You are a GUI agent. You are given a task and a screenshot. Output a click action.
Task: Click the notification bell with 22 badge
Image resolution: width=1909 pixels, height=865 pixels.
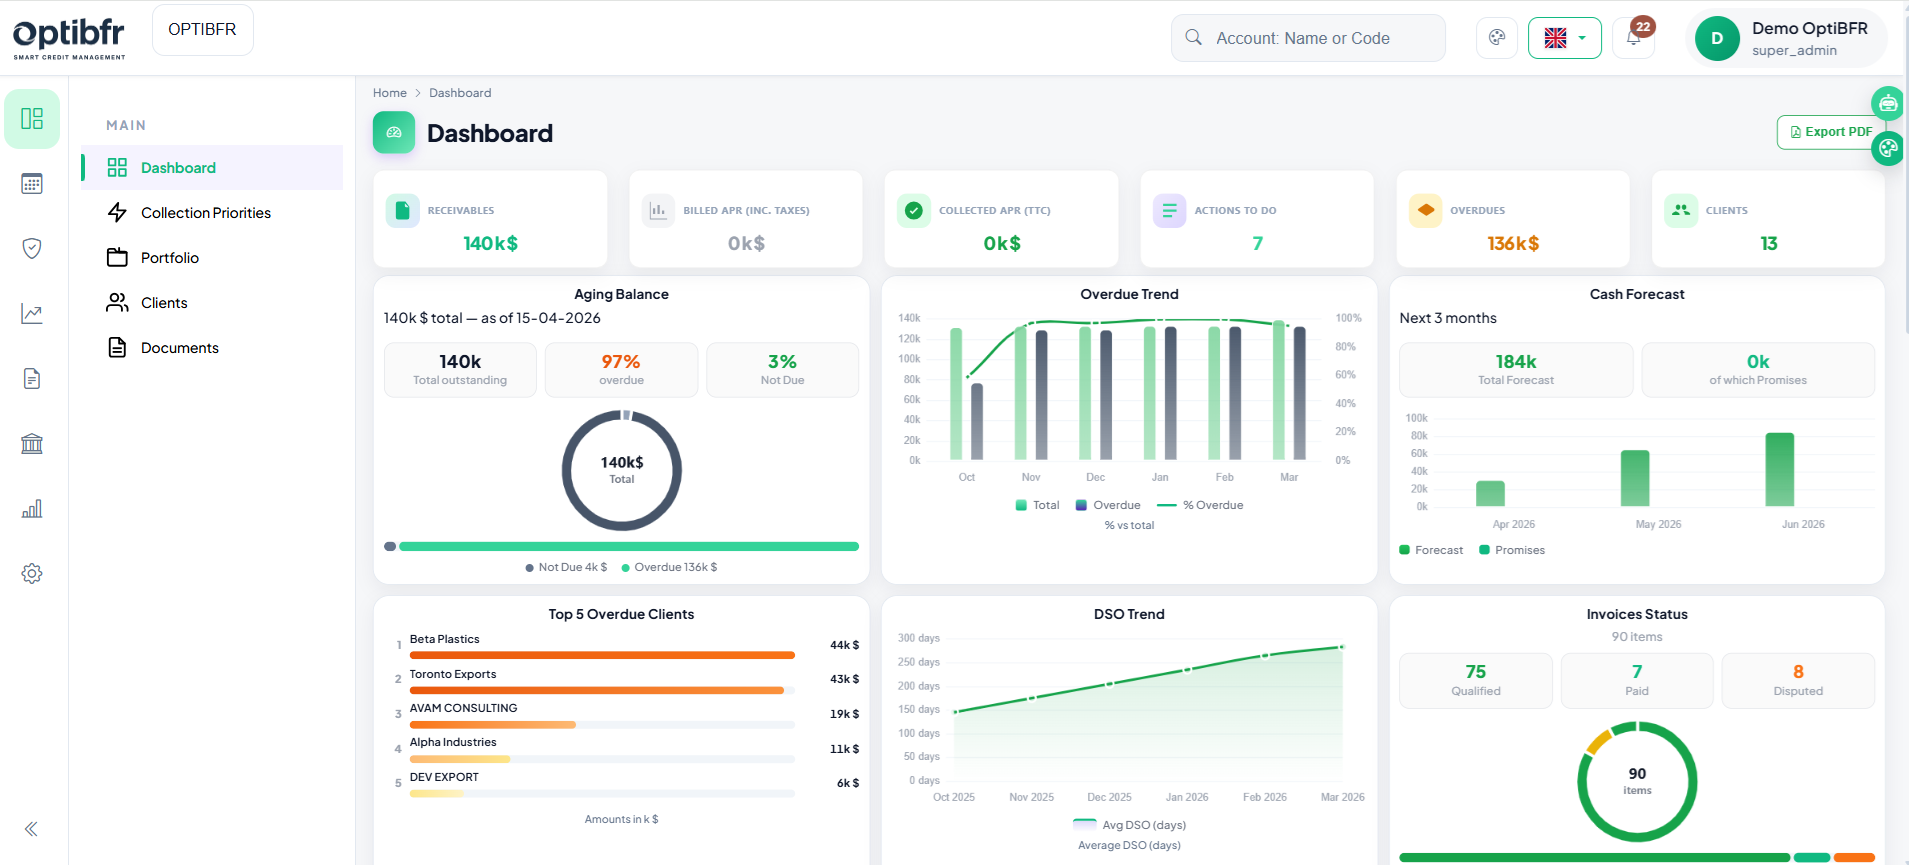point(1633,38)
